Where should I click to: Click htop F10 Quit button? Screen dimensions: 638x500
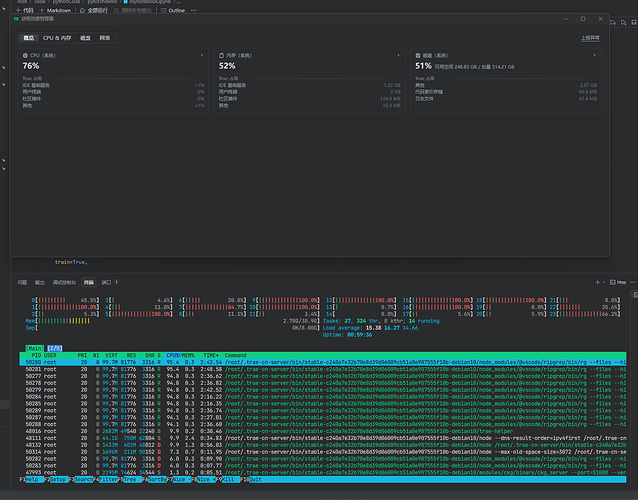tap(251, 480)
